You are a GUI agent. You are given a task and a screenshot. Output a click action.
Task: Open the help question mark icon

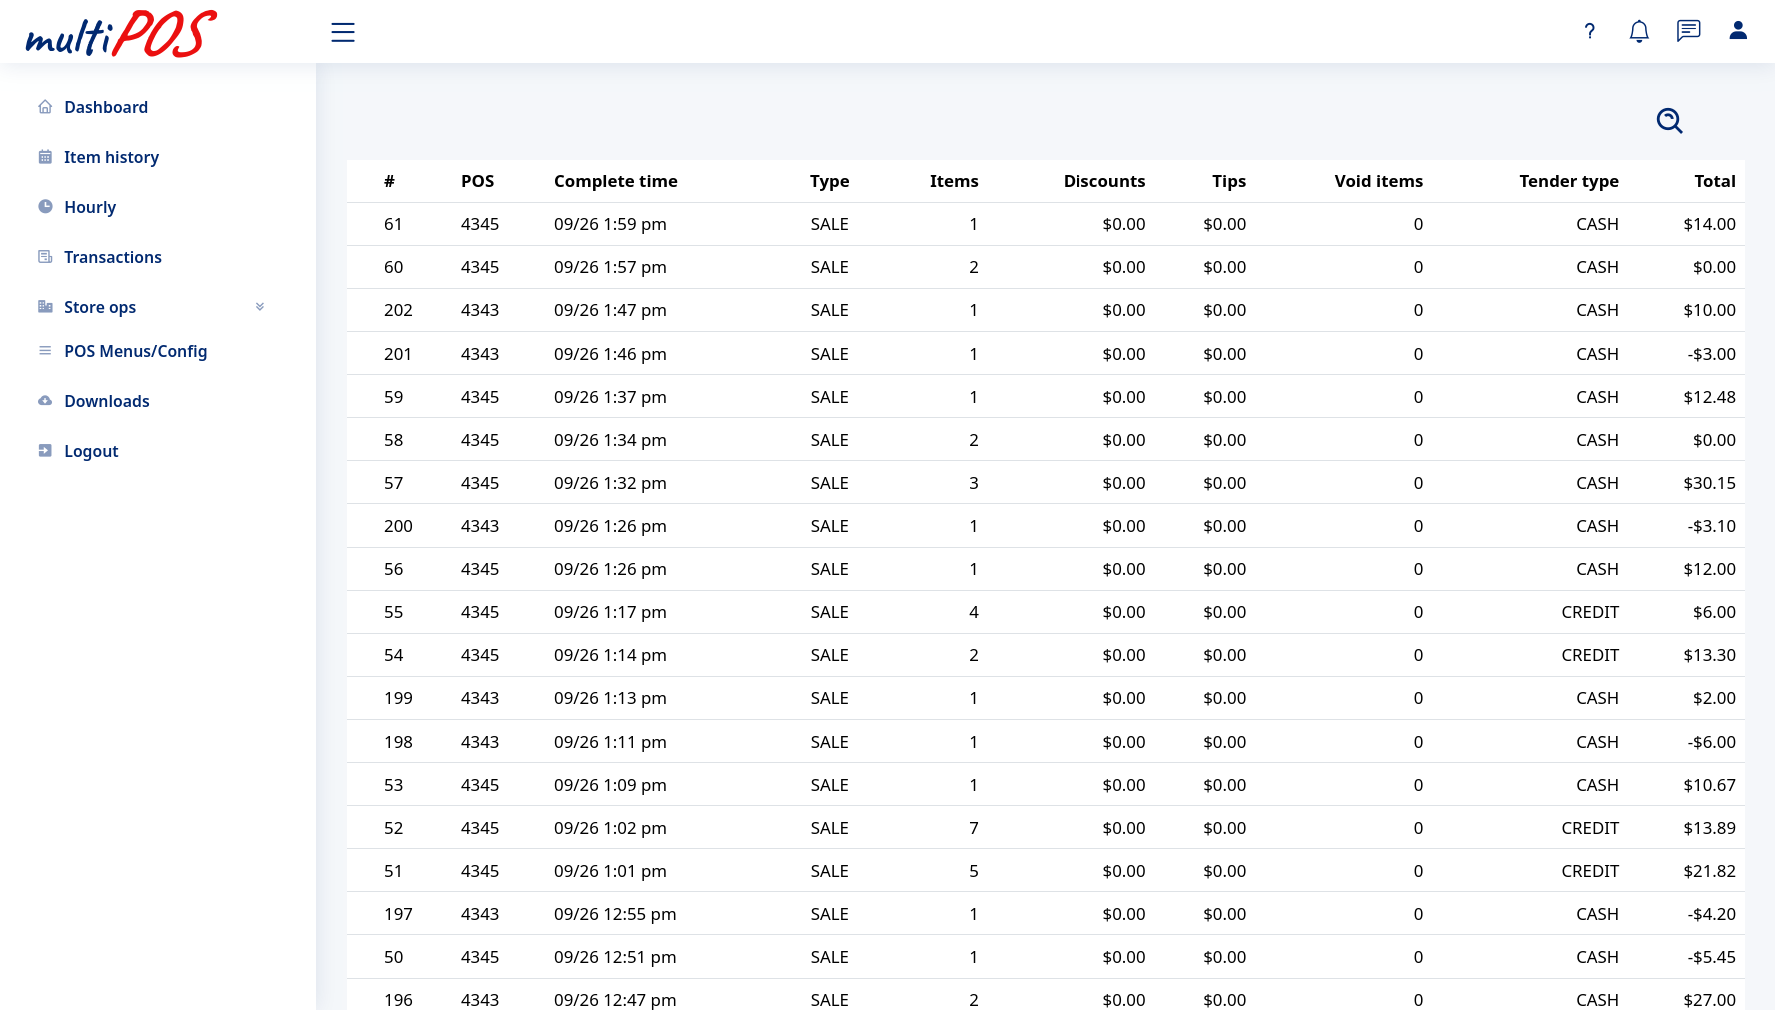[1589, 31]
